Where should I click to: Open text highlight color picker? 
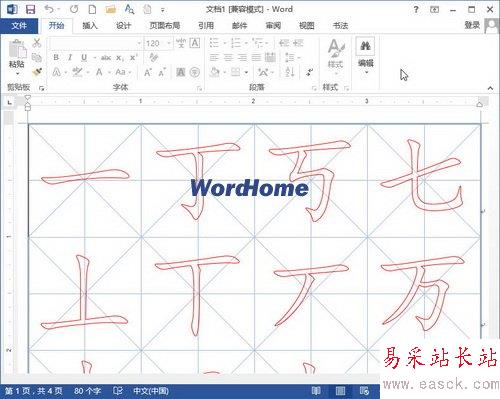point(77,72)
